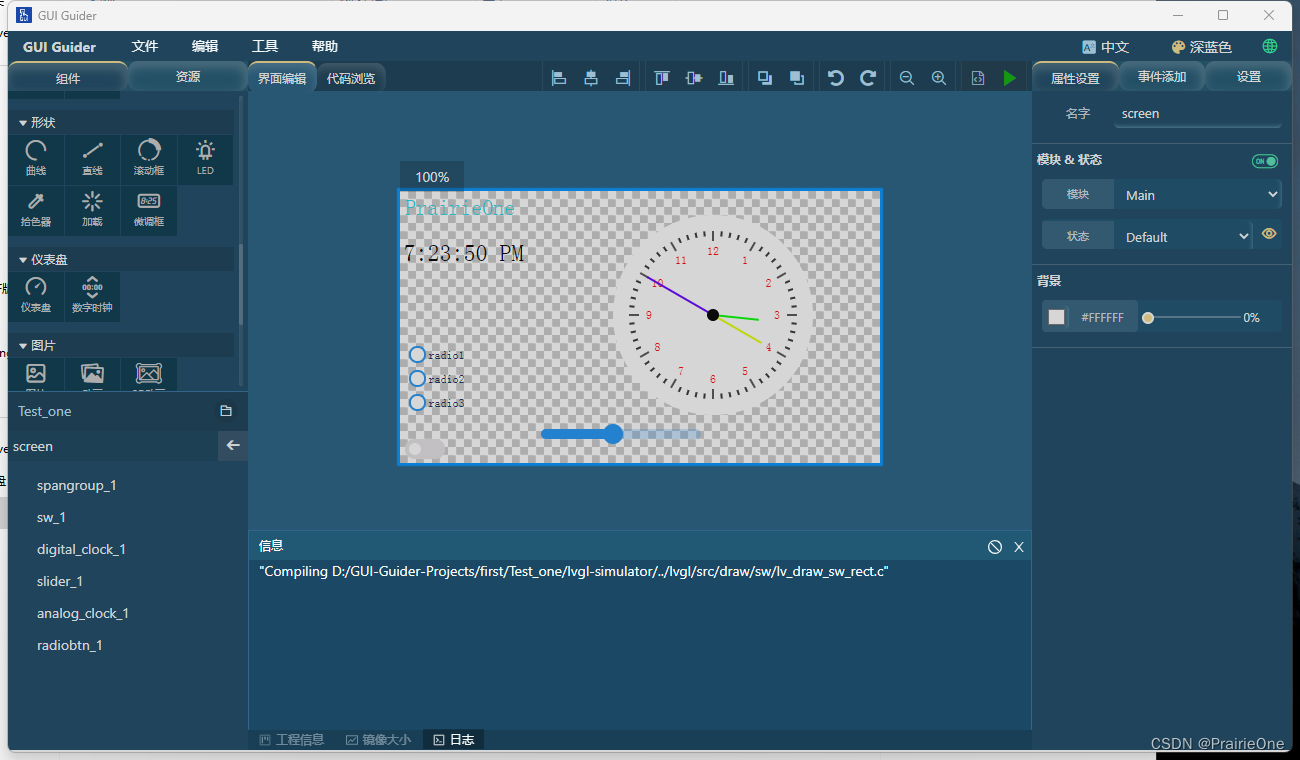Click the align vertical middle icon

tap(694, 78)
